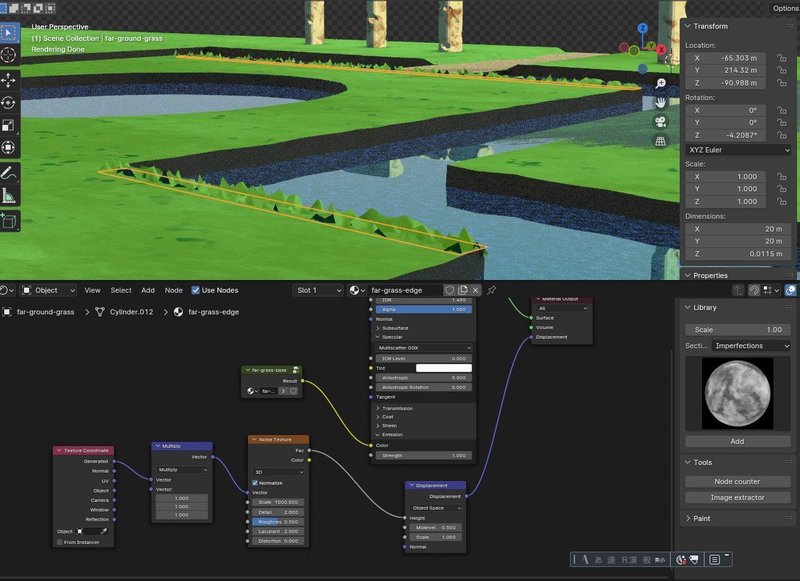Collapse the Library panel

pos(688,308)
